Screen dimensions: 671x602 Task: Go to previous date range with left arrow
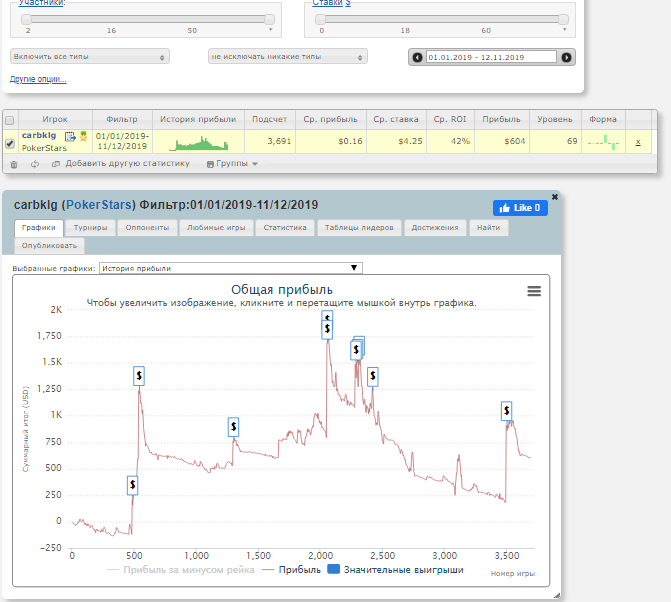pyautogui.click(x=417, y=57)
